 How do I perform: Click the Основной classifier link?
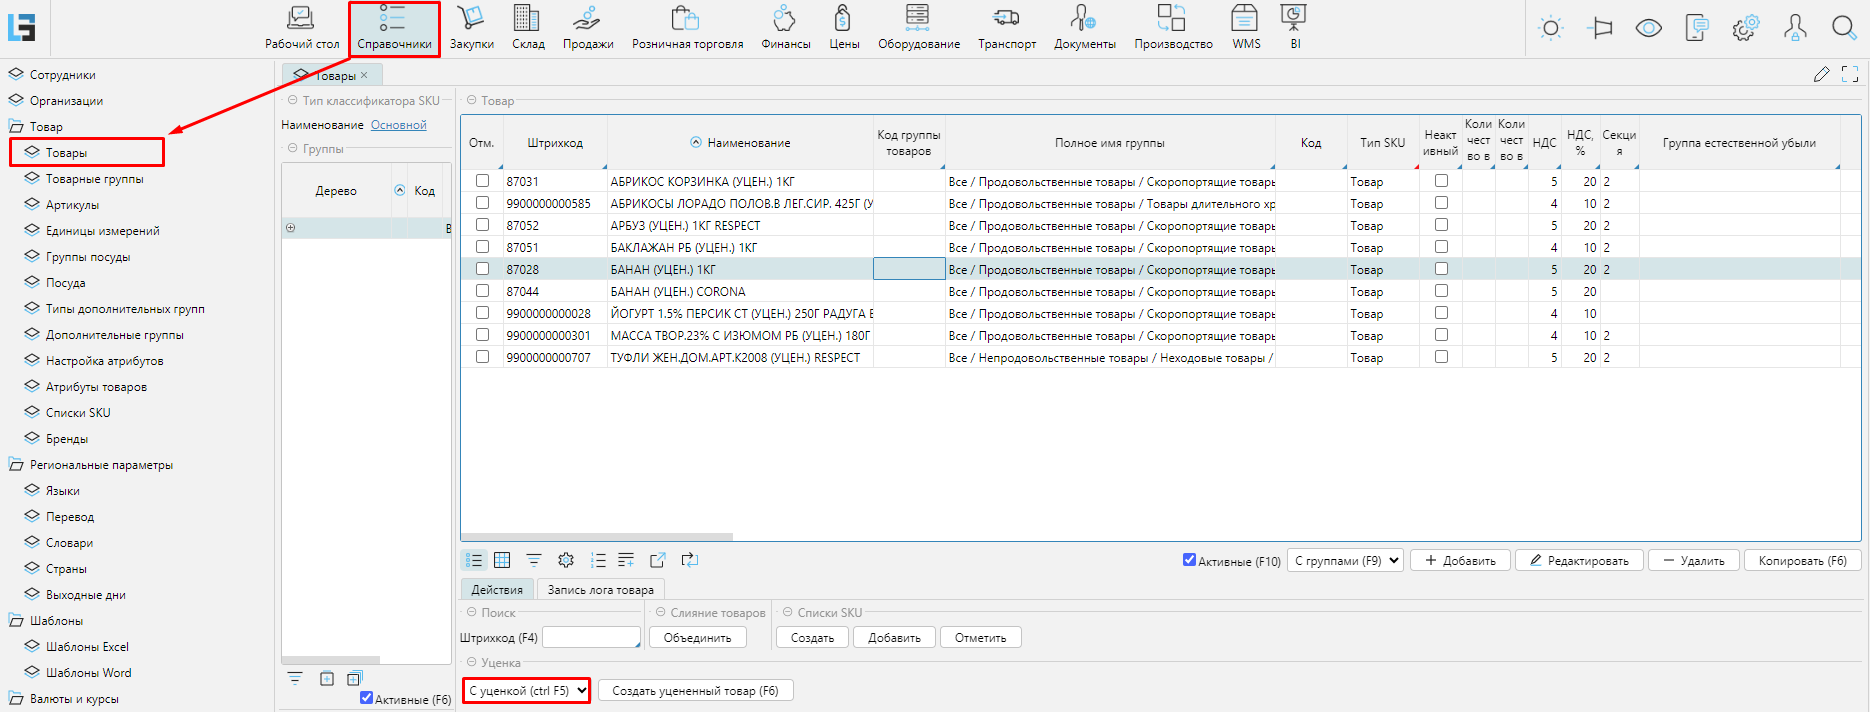[398, 125]
